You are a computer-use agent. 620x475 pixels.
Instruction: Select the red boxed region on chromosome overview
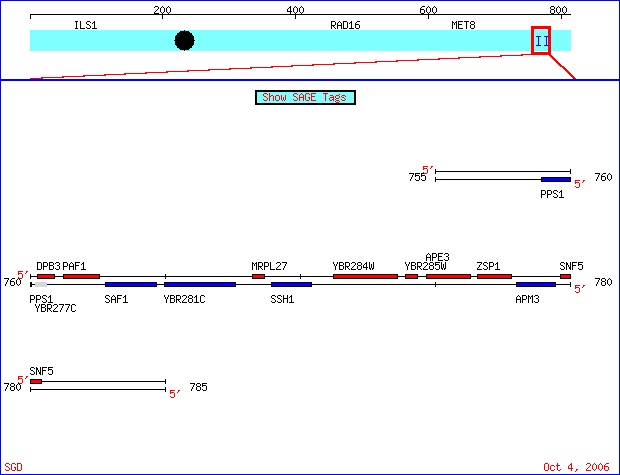(x=541, y=40)
